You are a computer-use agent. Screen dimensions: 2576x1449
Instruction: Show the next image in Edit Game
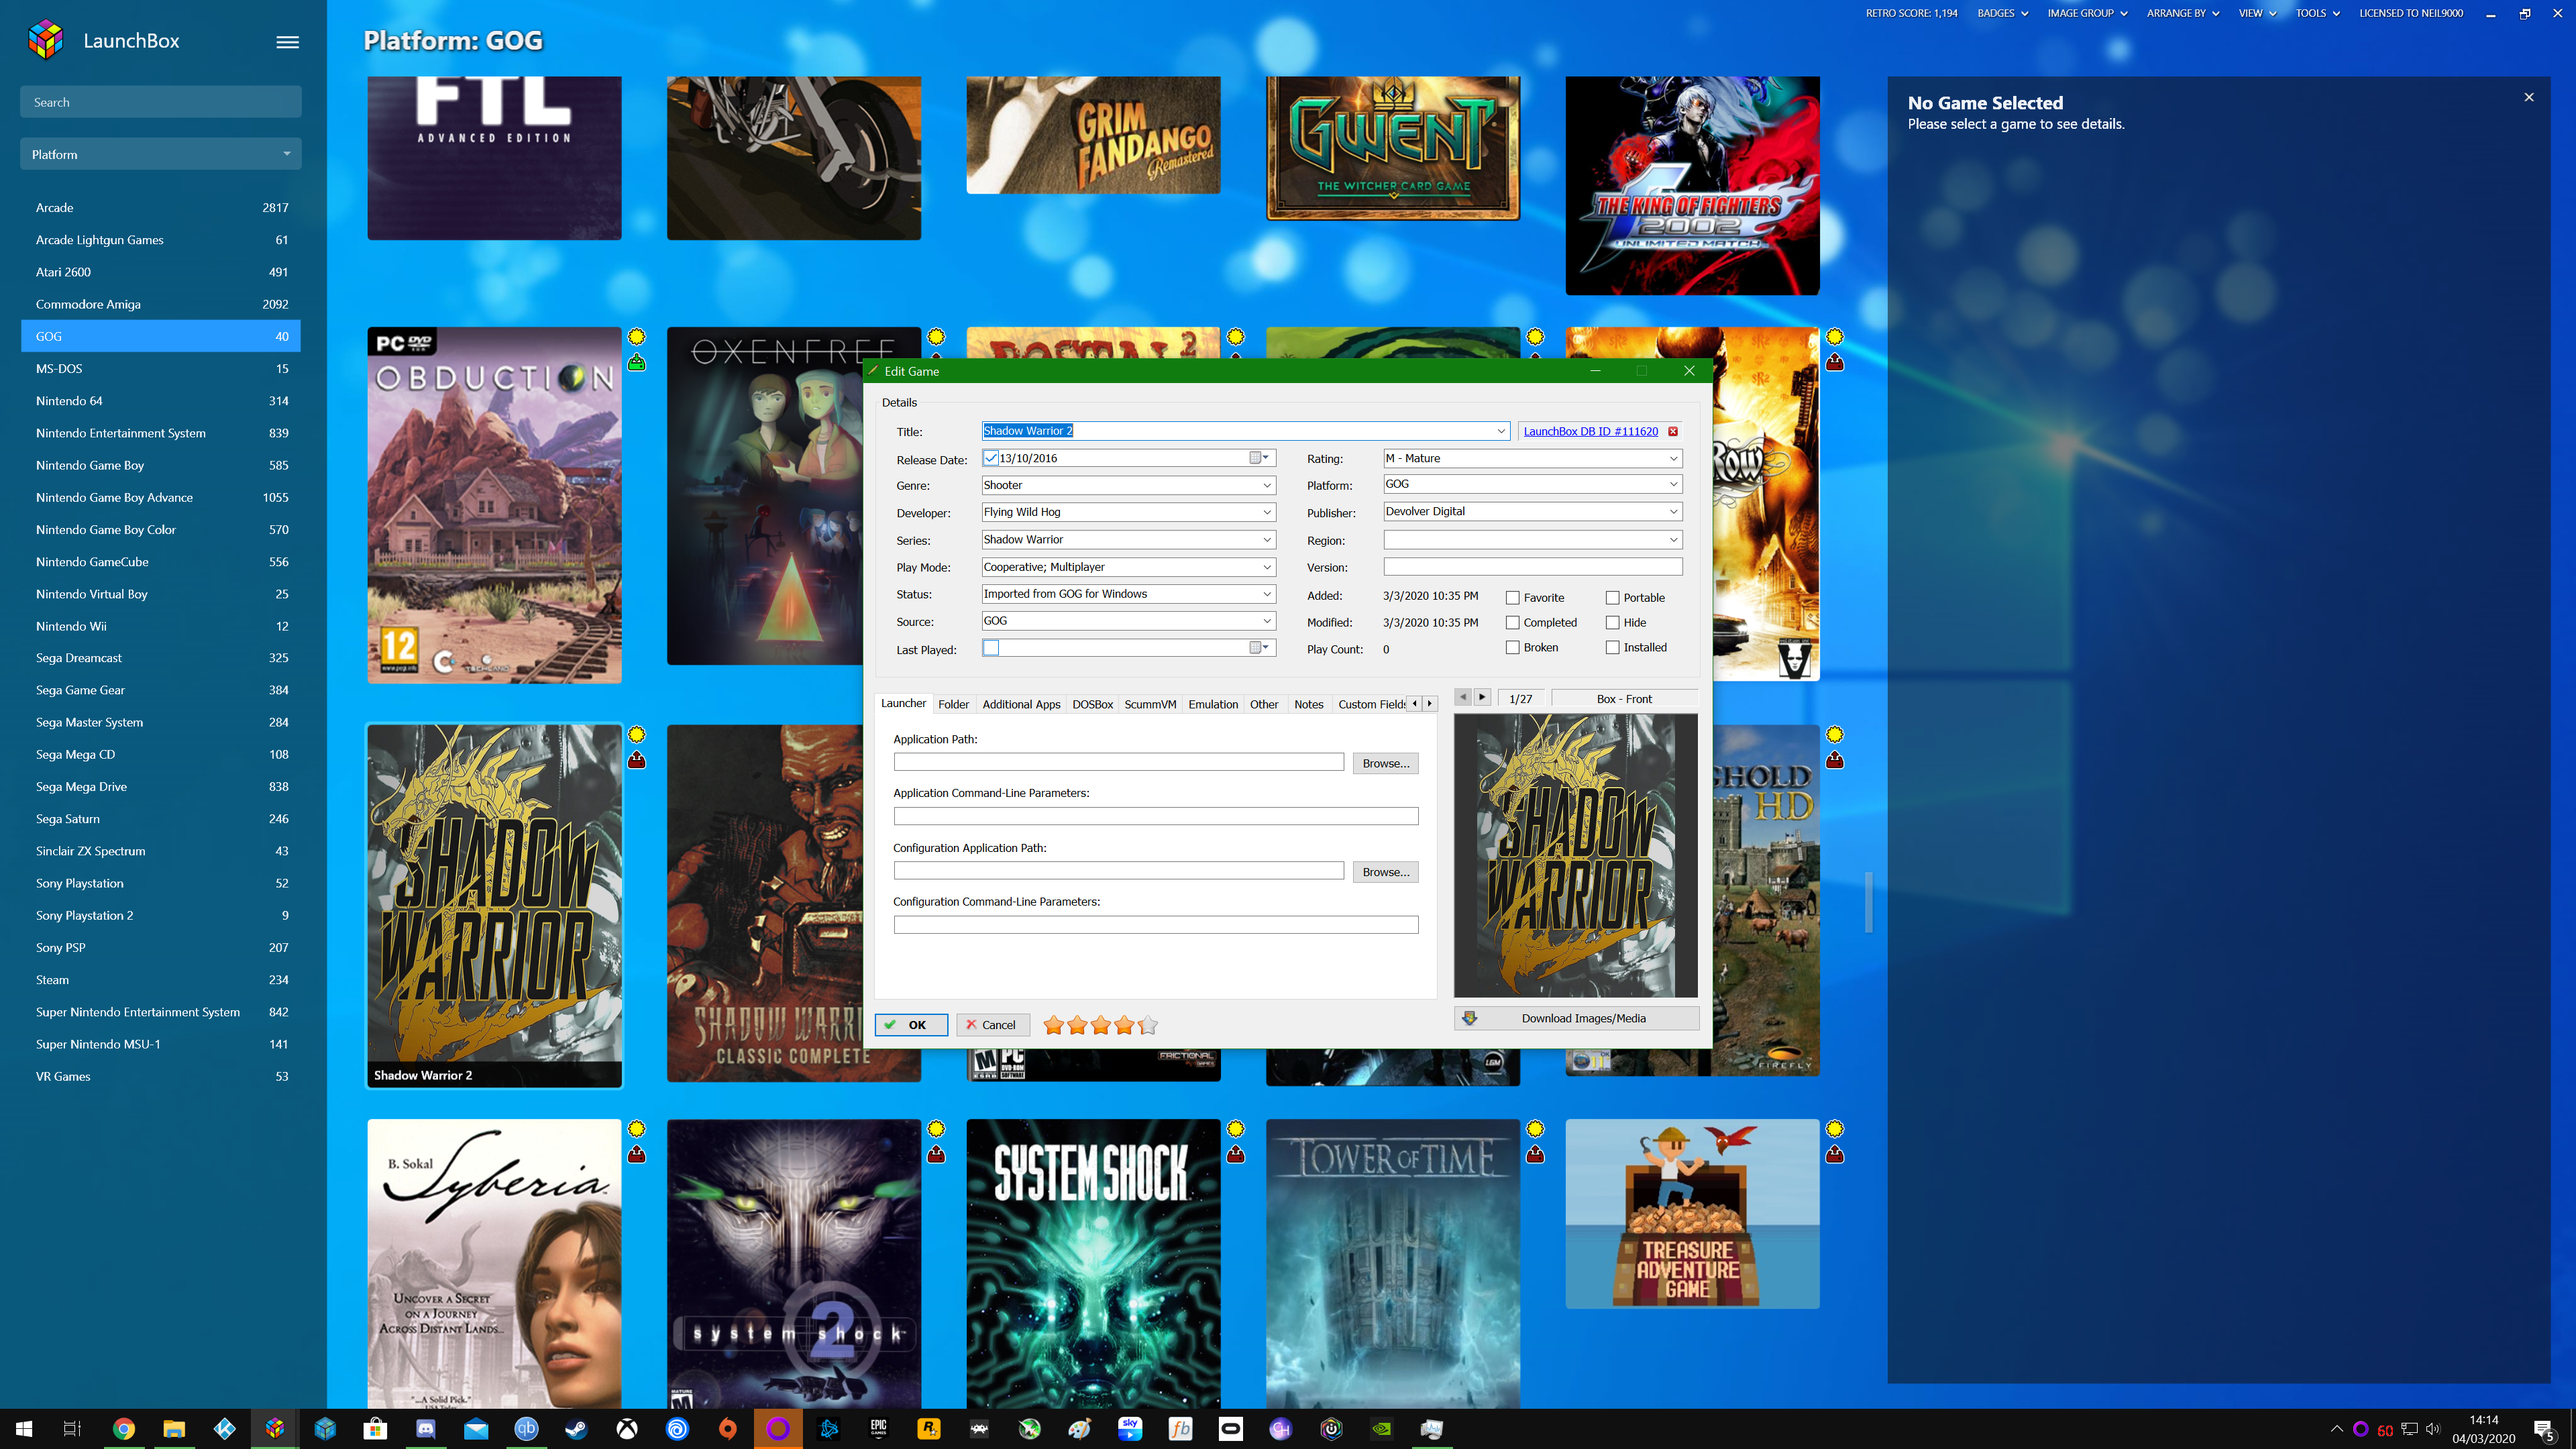coord(1483,697)
